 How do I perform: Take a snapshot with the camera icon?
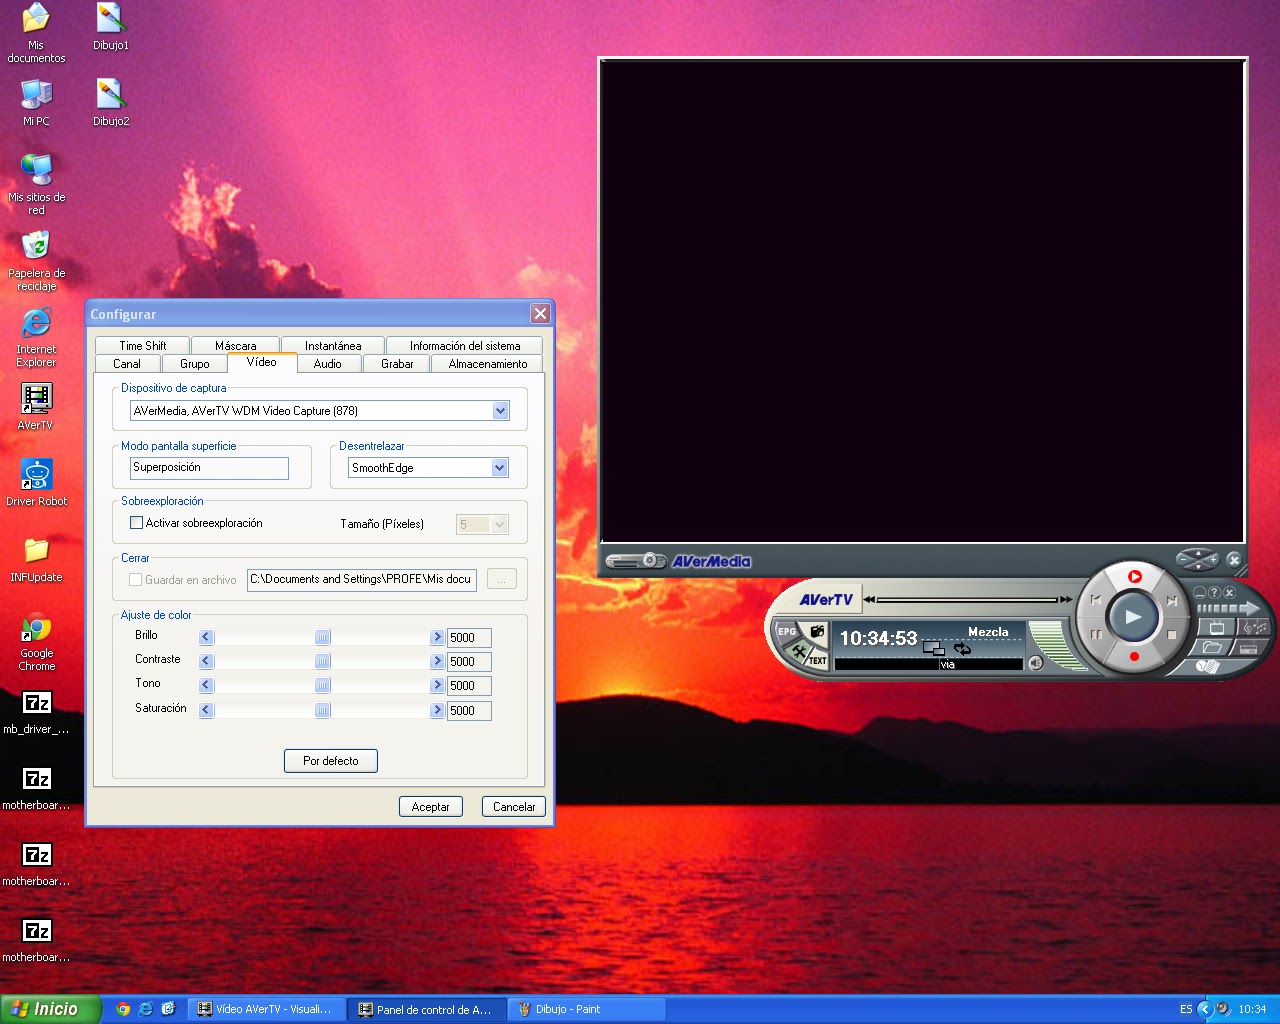click(817, 631)
